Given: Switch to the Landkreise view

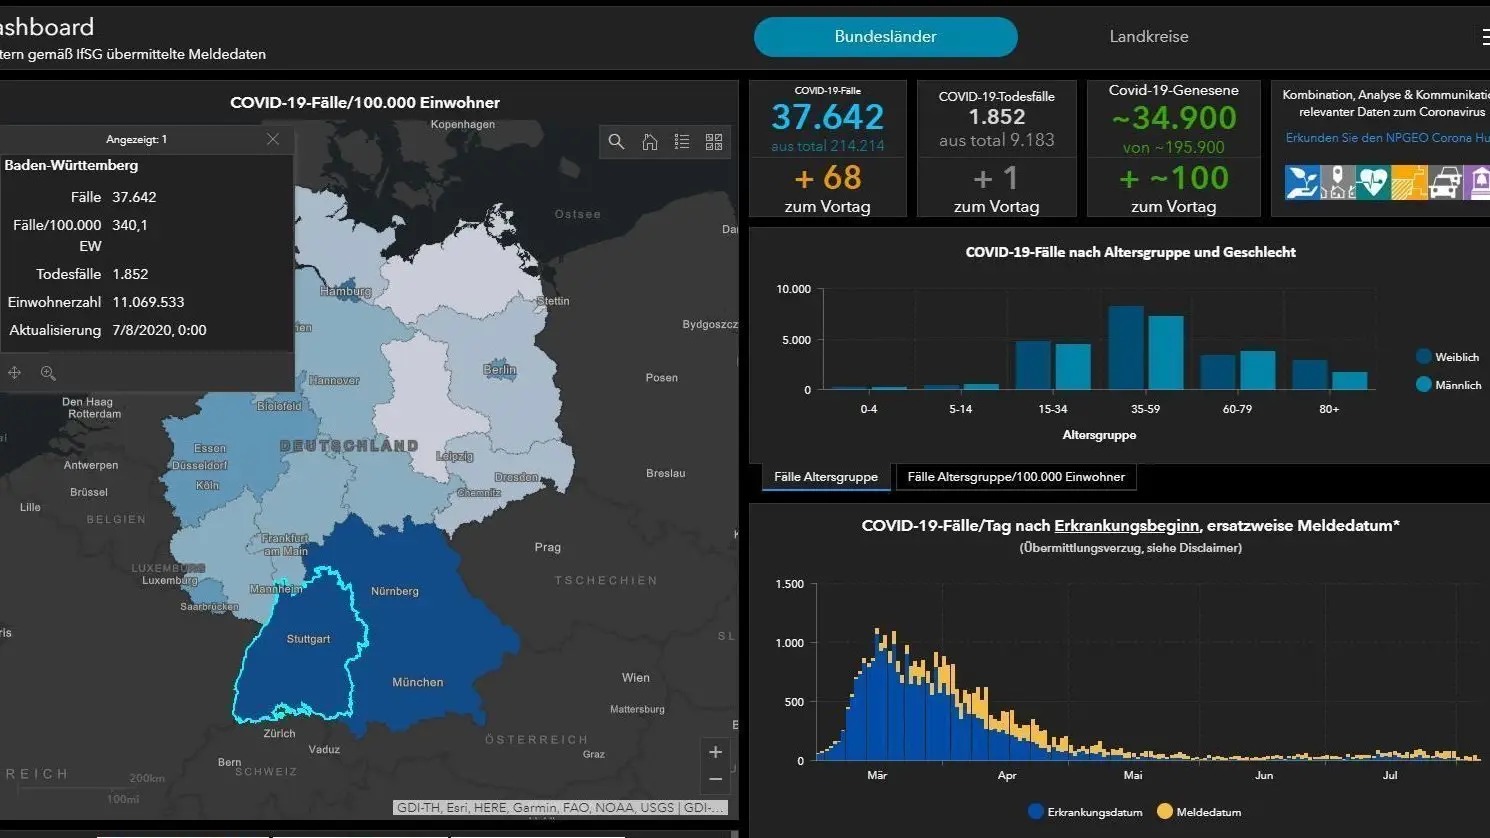Looking at the screenshot, I should tap(1149, 37).
